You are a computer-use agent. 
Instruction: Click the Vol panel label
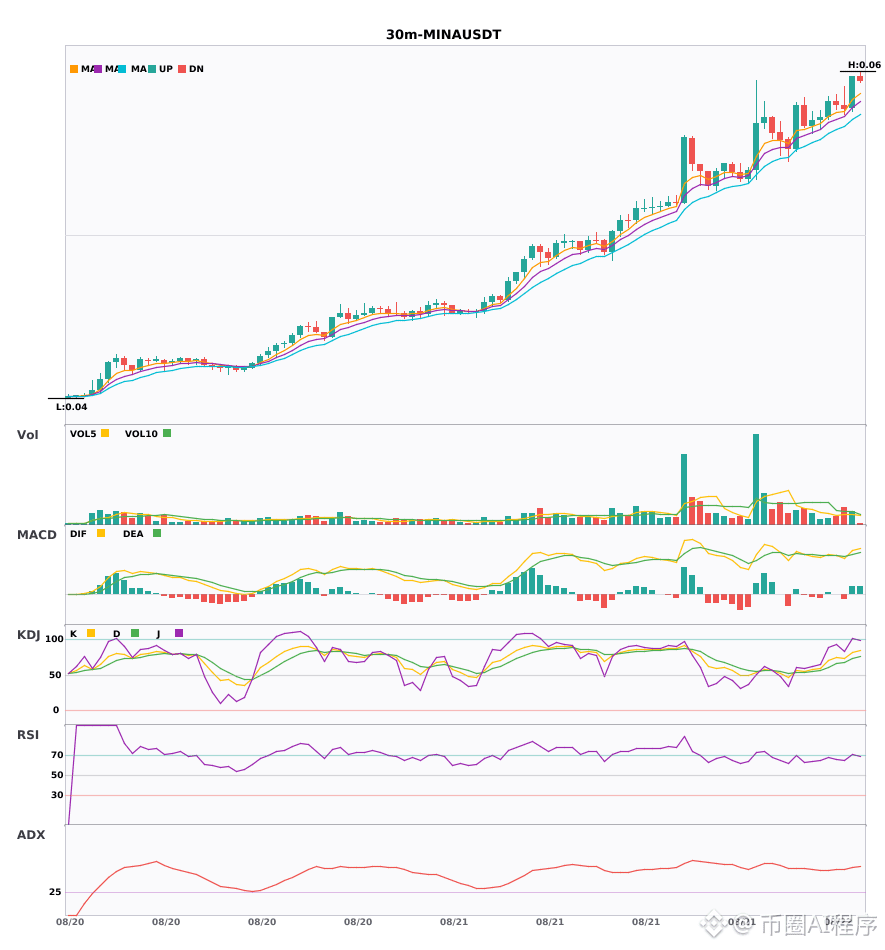click(x=27, y=435)
